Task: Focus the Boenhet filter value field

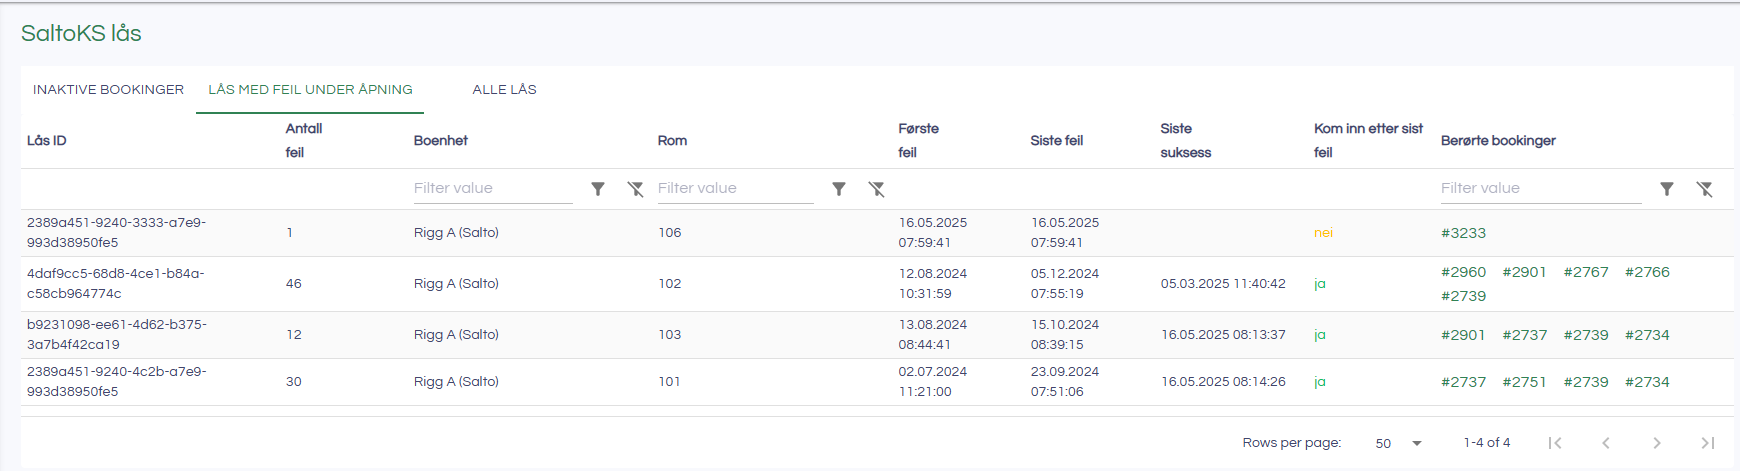Action: click(492, 188)
